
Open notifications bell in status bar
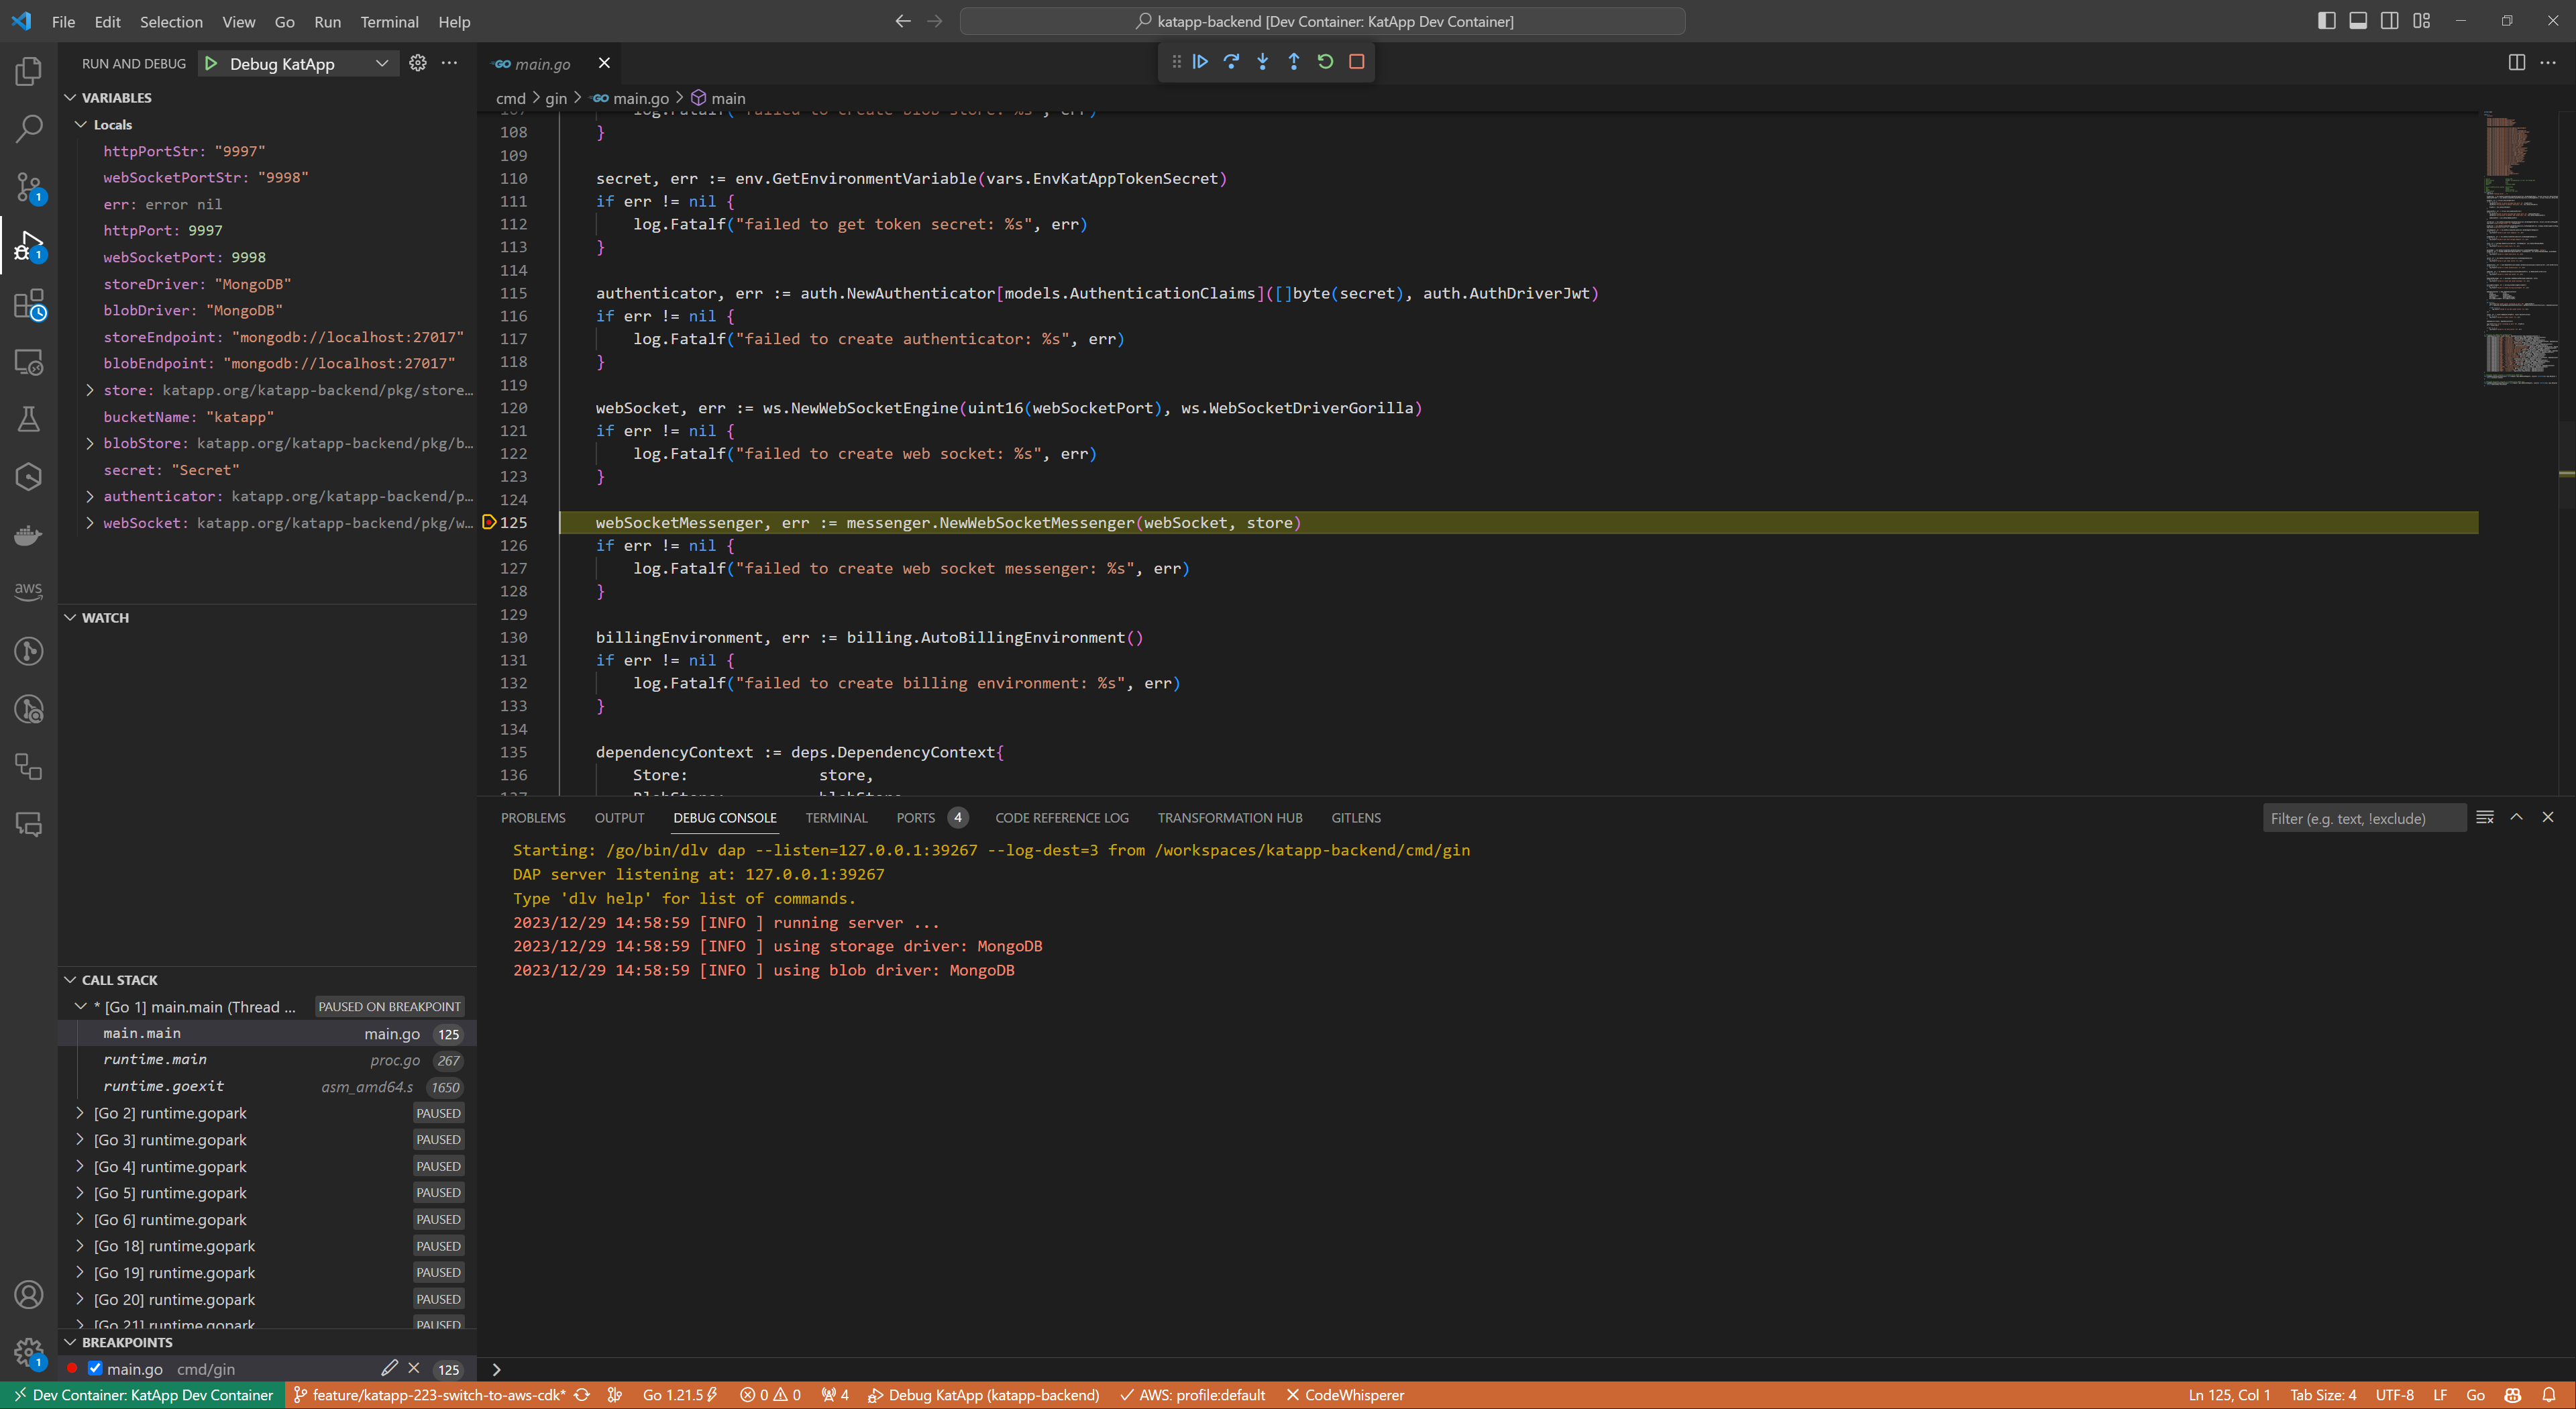[2549, 1395]
